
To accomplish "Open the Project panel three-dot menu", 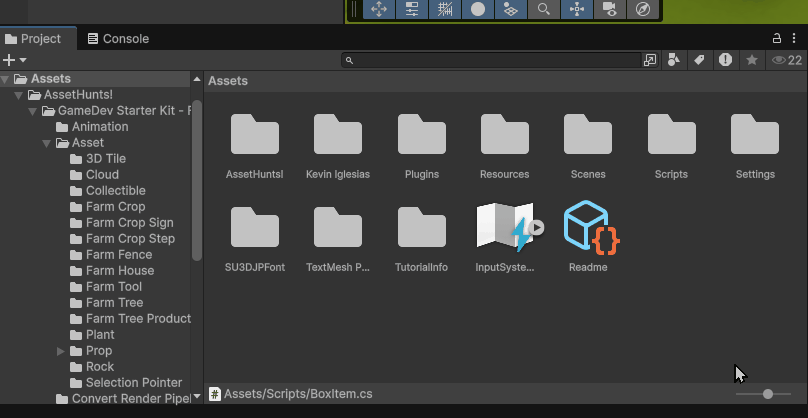I will point(795,38).
